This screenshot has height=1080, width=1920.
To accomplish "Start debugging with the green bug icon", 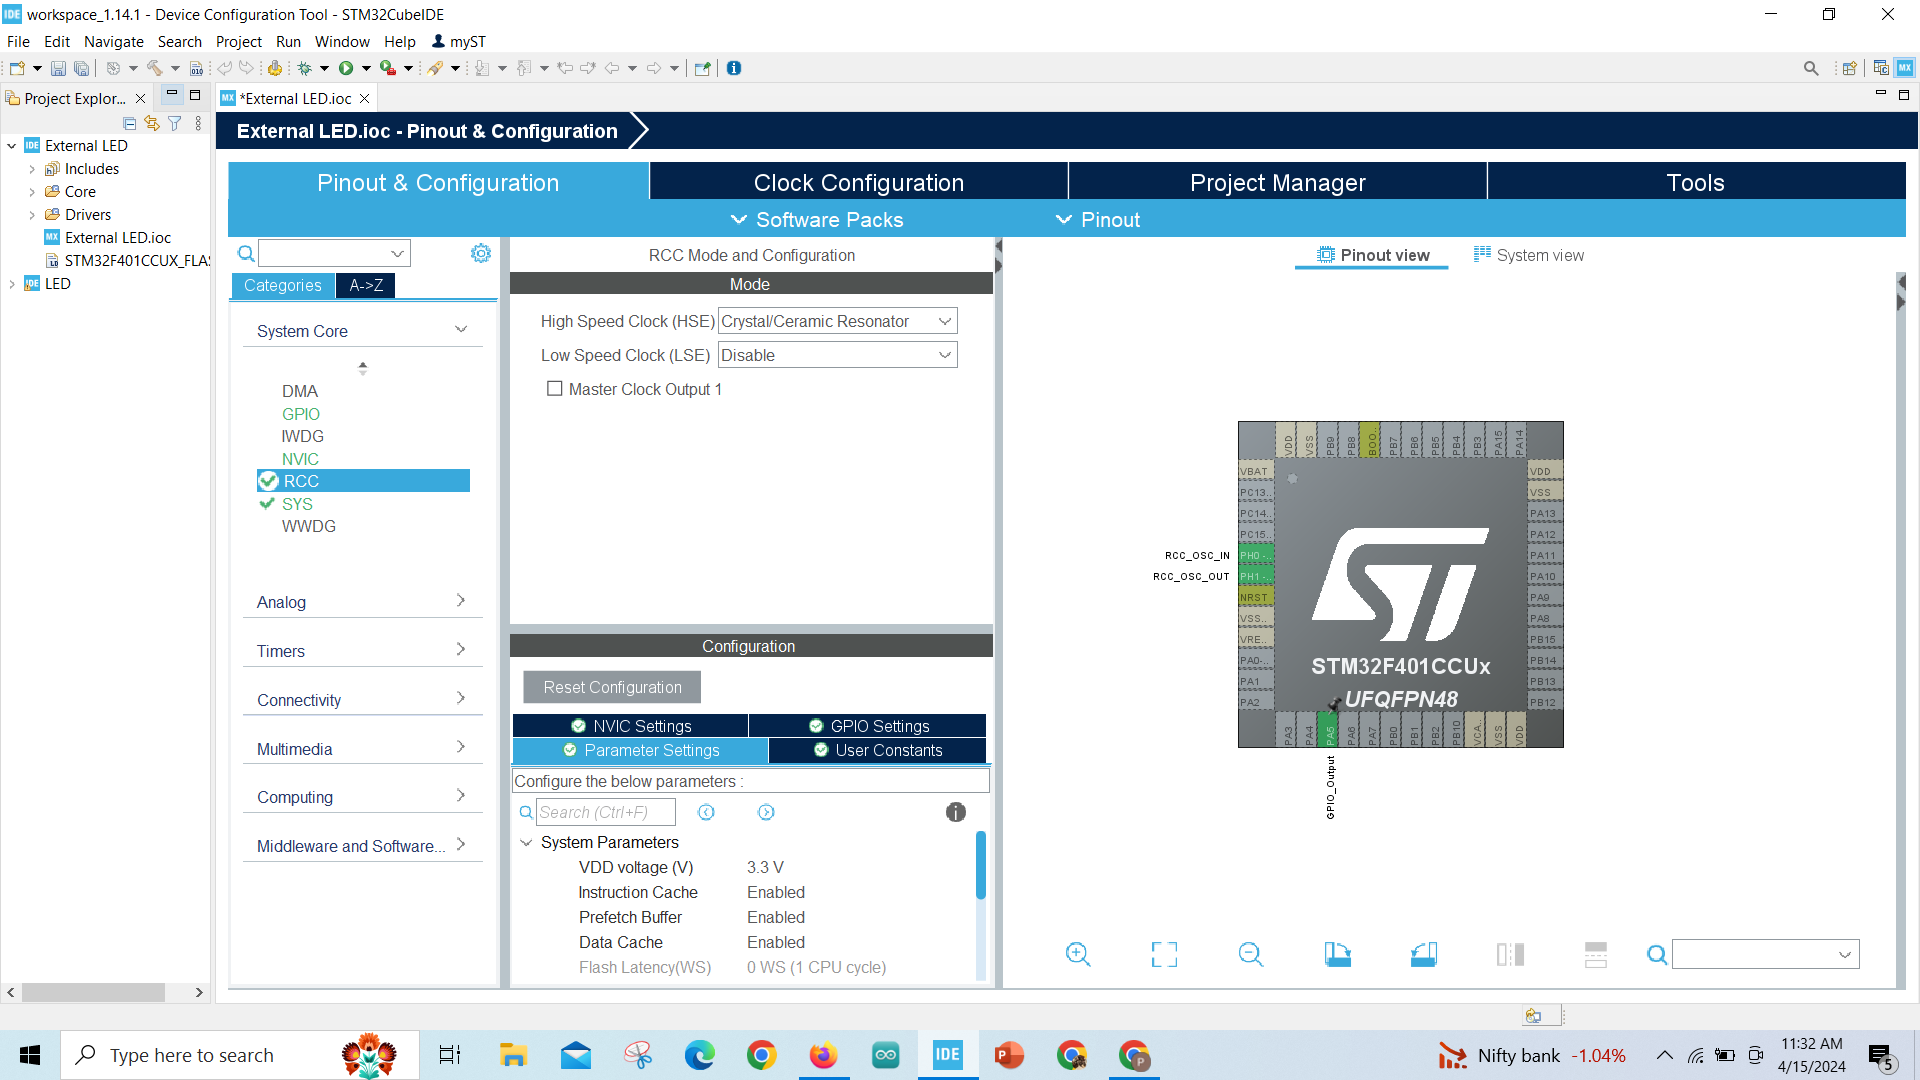I will coord(305,68).
